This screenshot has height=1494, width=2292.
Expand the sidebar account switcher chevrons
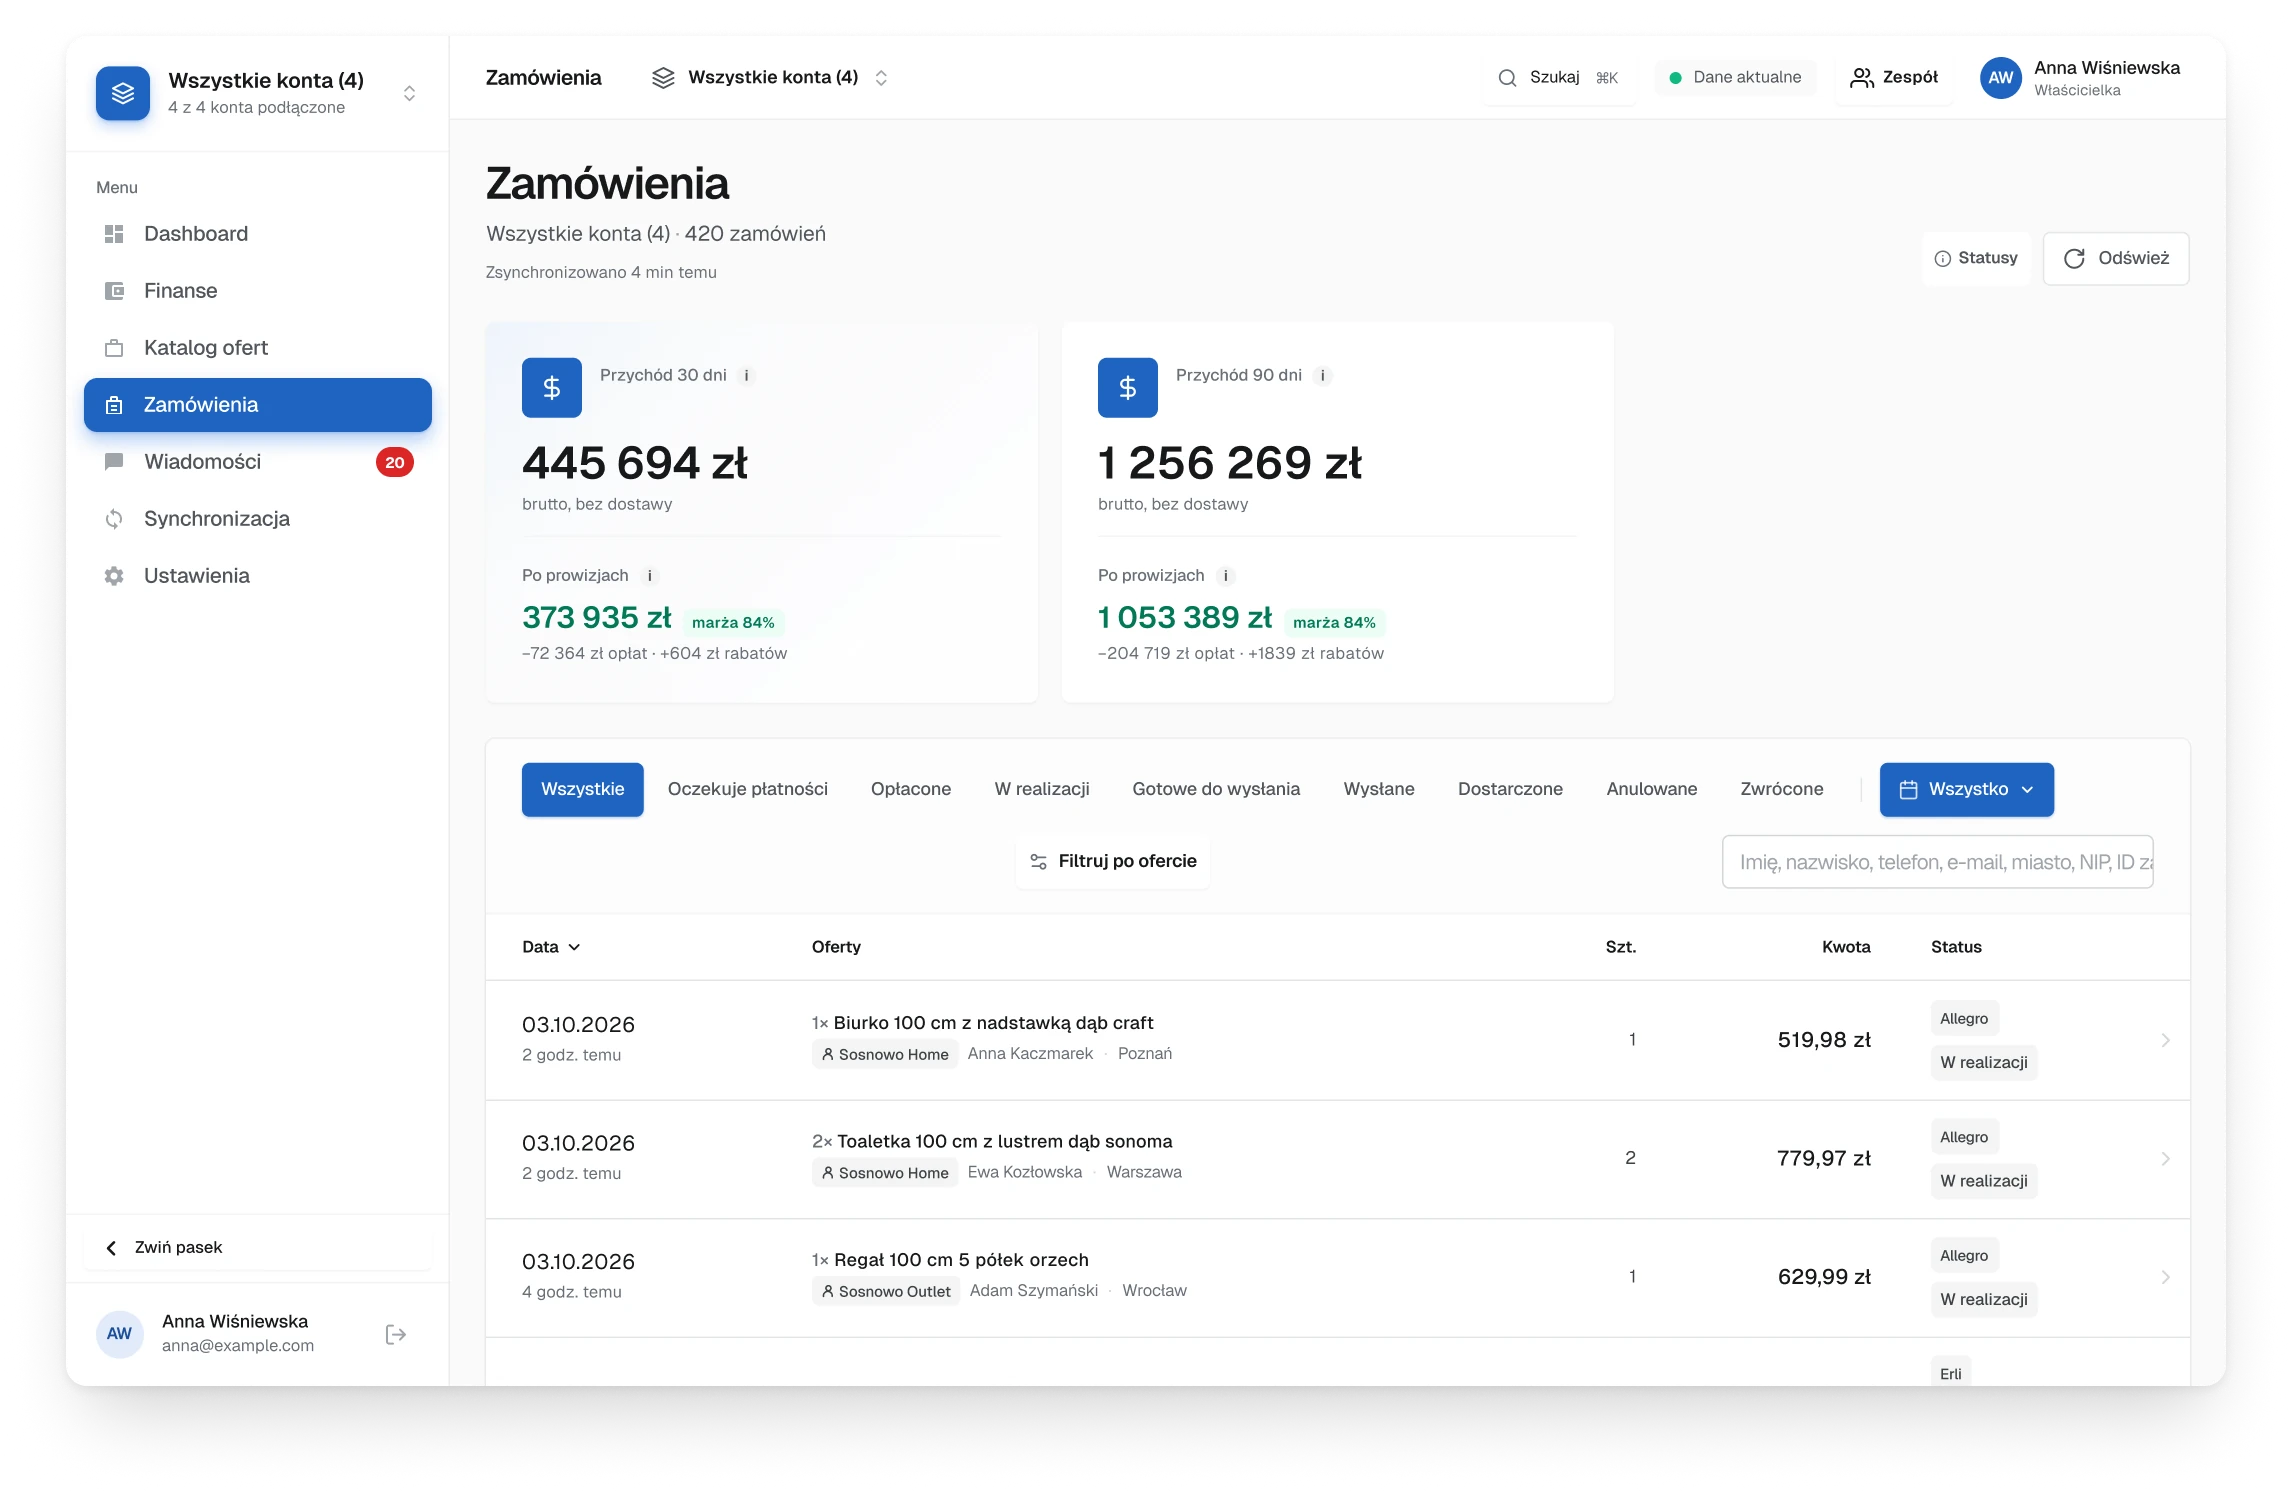coord(409,93)
